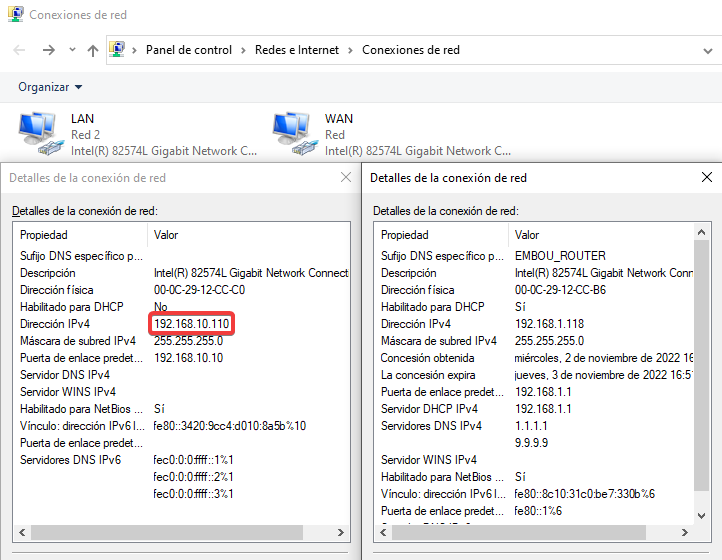
Task: Go up one folder level with up arrow
Action: click(93, 50)
